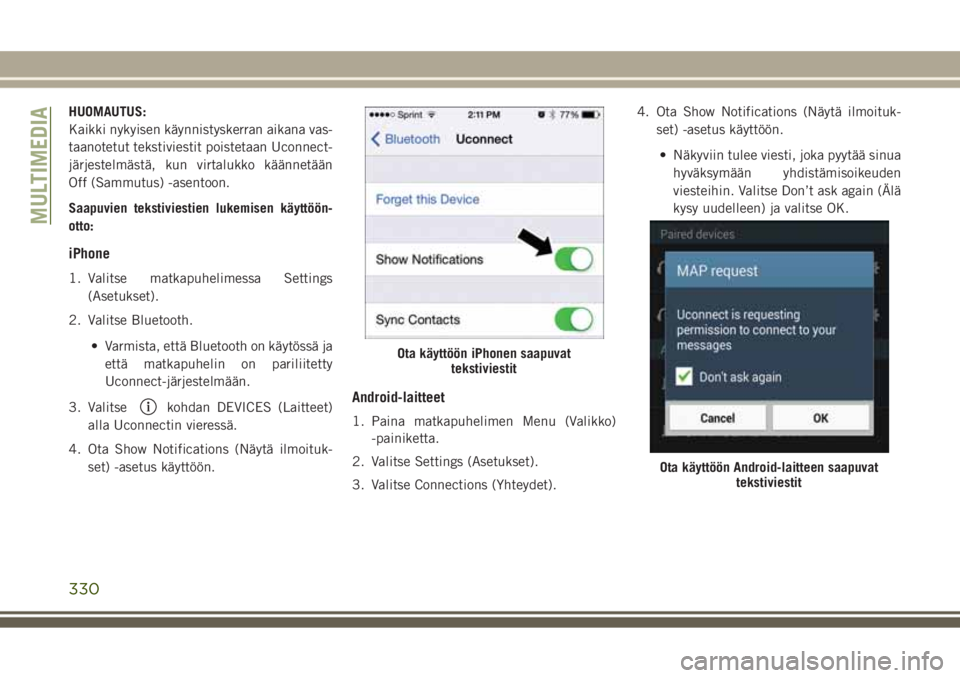Screen dimensions: 960x678
Task: Tick the Don't ask again checkbox
Action: [x=684, y=376]
